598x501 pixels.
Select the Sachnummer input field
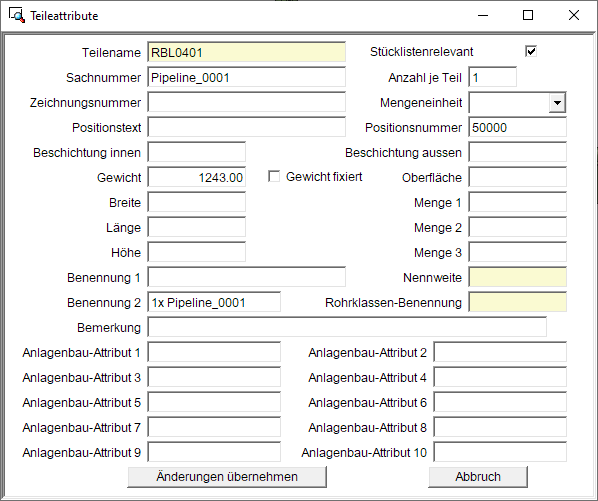coord(246,77)
